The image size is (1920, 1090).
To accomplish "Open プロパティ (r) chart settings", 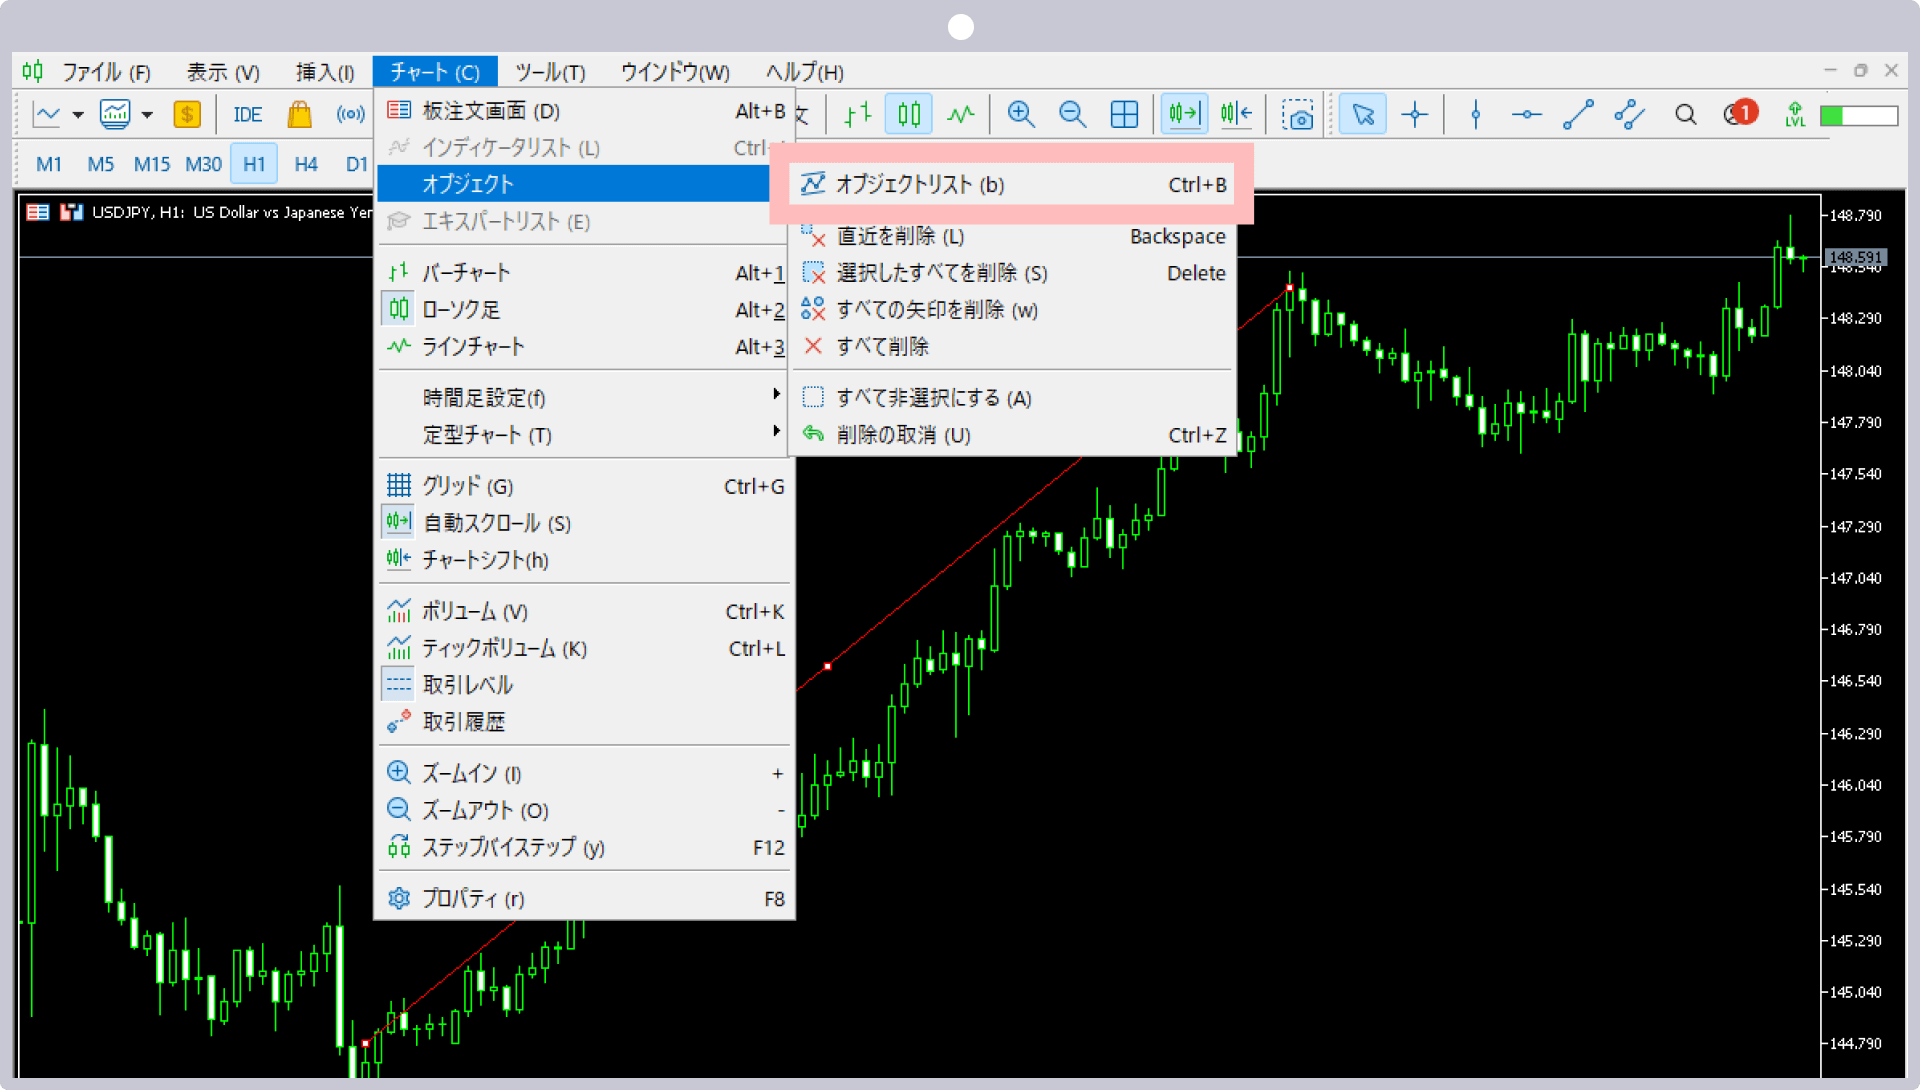I will (x=585, y=898).
